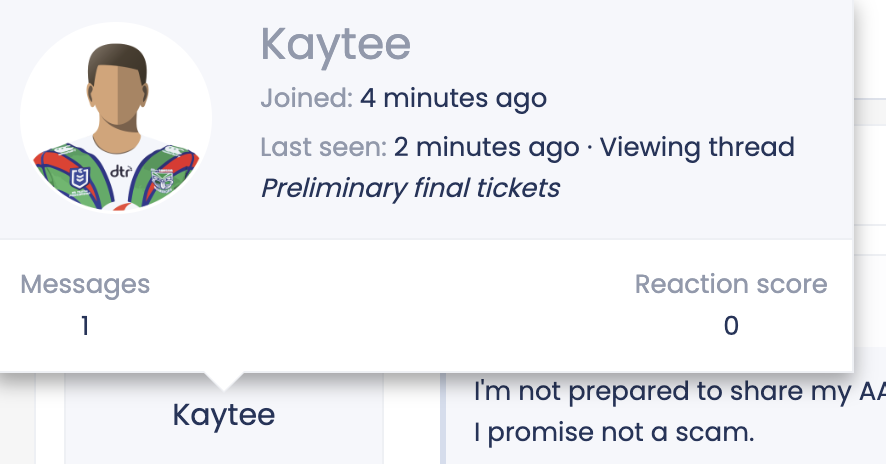
Task: Click the post text 'I promise not a scam.'
Action: pyautogui.click(x=614, y=433)
